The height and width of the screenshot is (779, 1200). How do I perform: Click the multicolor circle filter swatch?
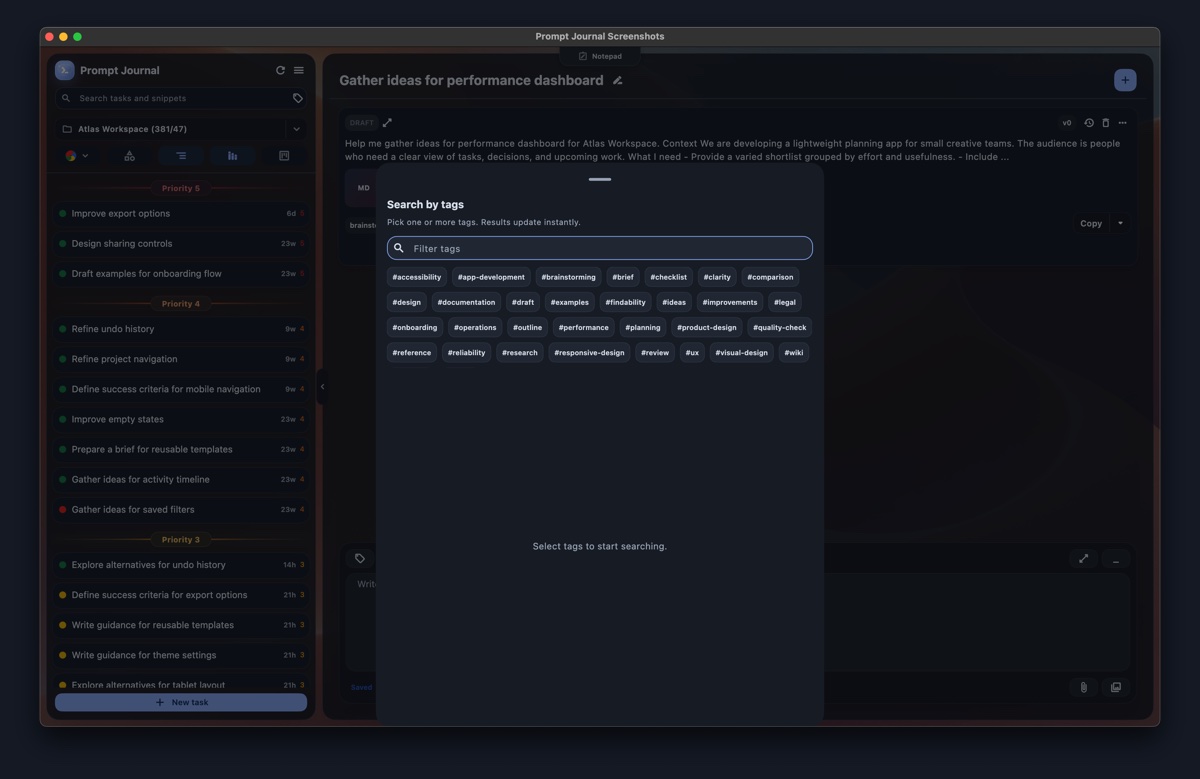point(71,156)
